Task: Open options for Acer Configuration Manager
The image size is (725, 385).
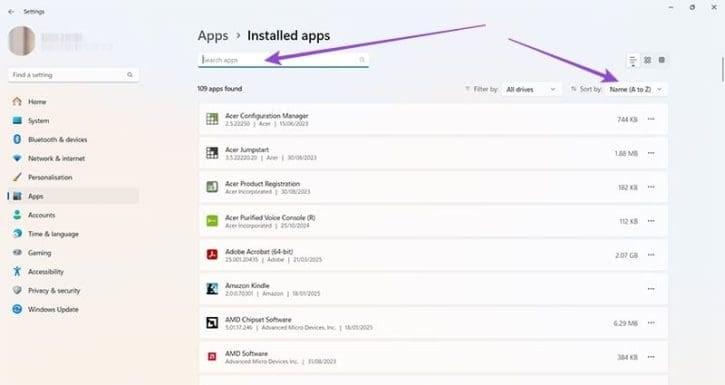Action: coord(651,119)
